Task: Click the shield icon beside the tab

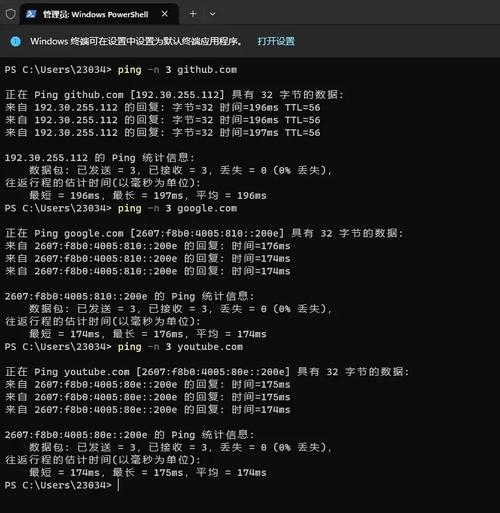Action: (11, 14)
